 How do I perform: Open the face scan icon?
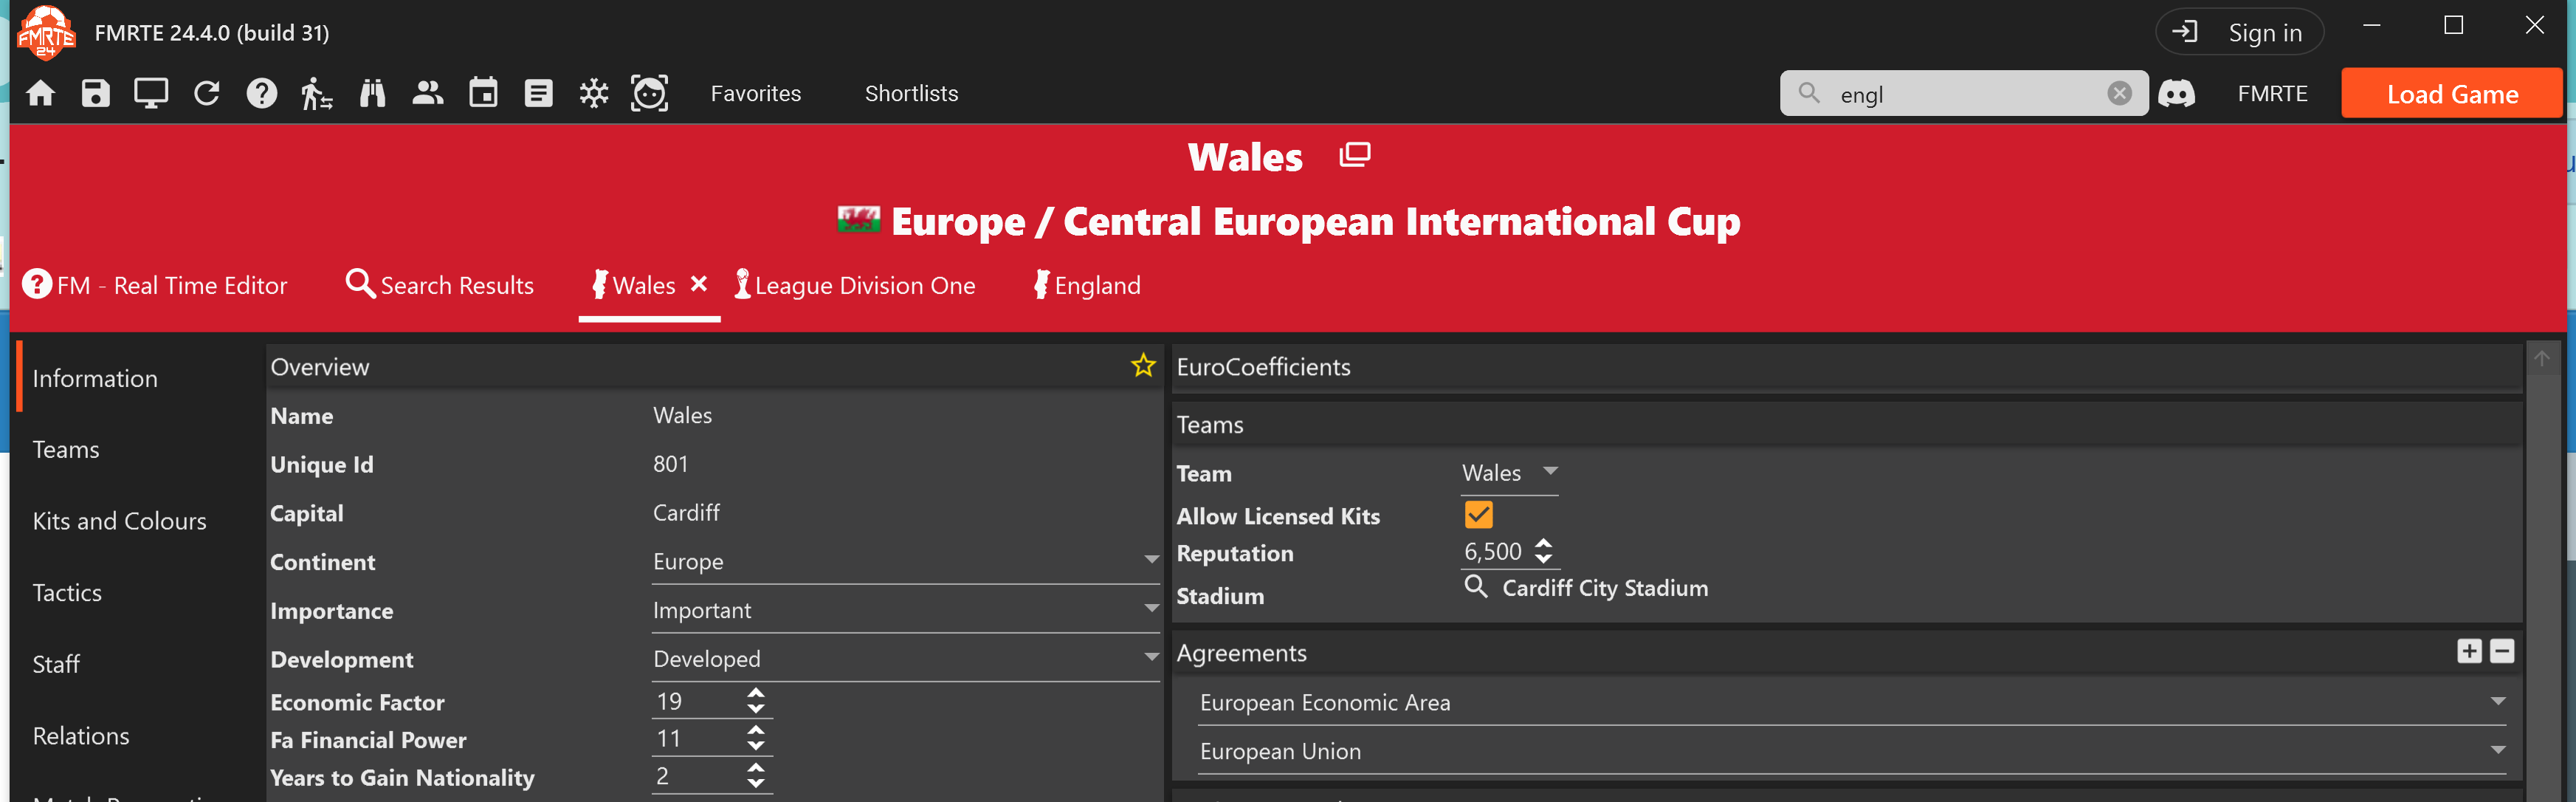(x=650, y=94)
